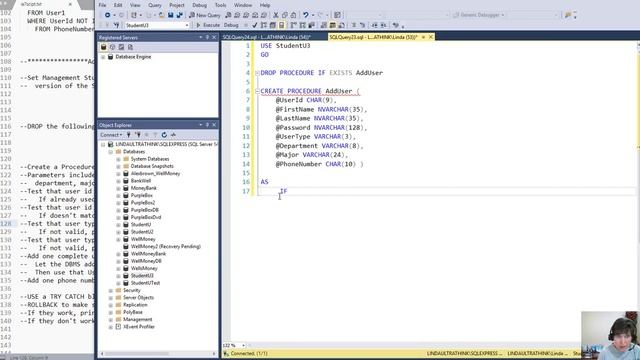The image size is (640, 360).
Task: Expand the System Databases node
Action: [118, 159]
